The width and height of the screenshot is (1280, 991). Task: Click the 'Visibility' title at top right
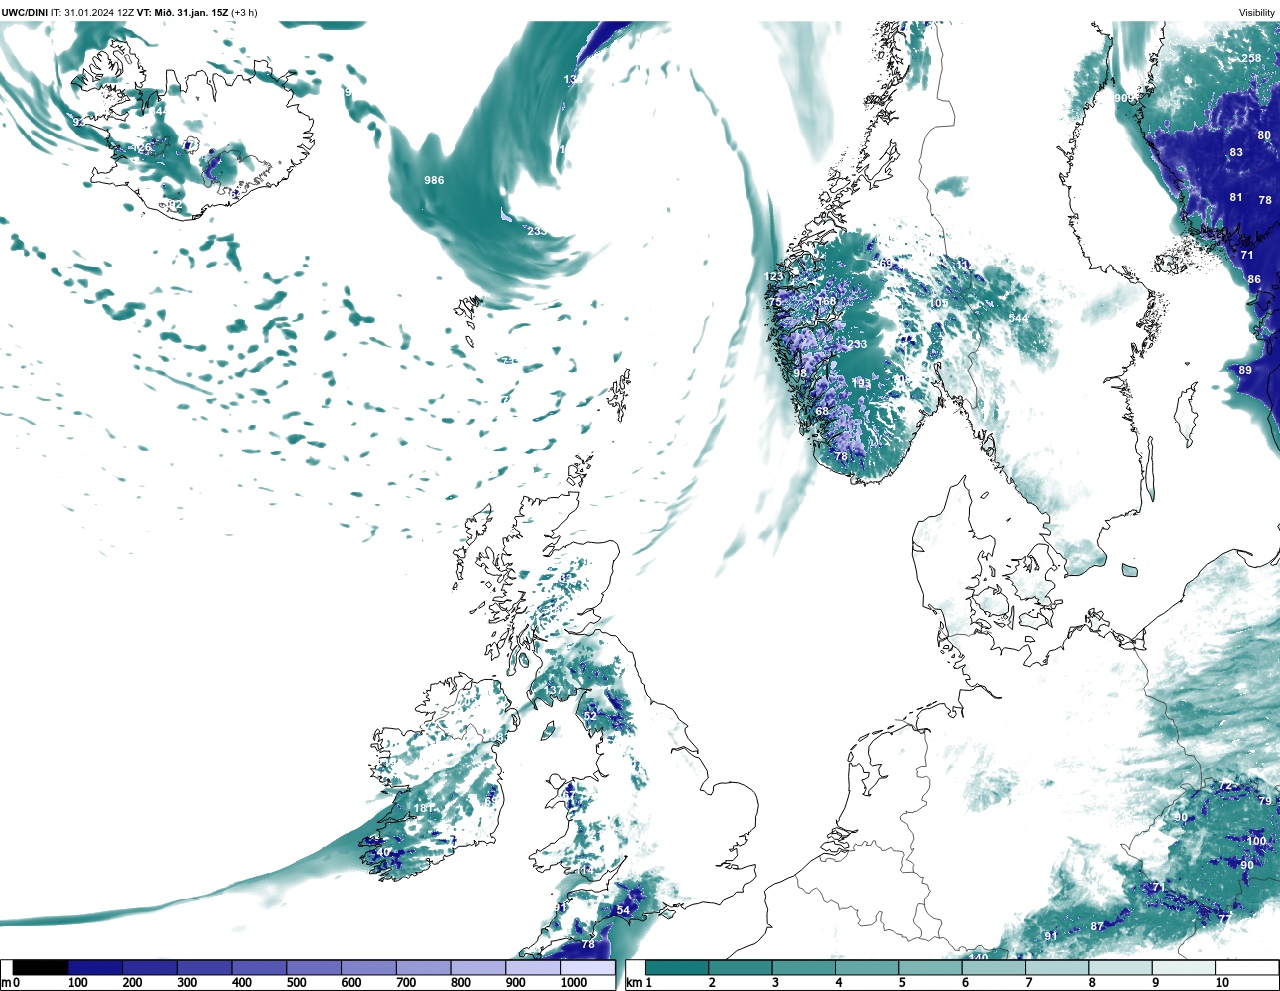tap(1257, 12)
